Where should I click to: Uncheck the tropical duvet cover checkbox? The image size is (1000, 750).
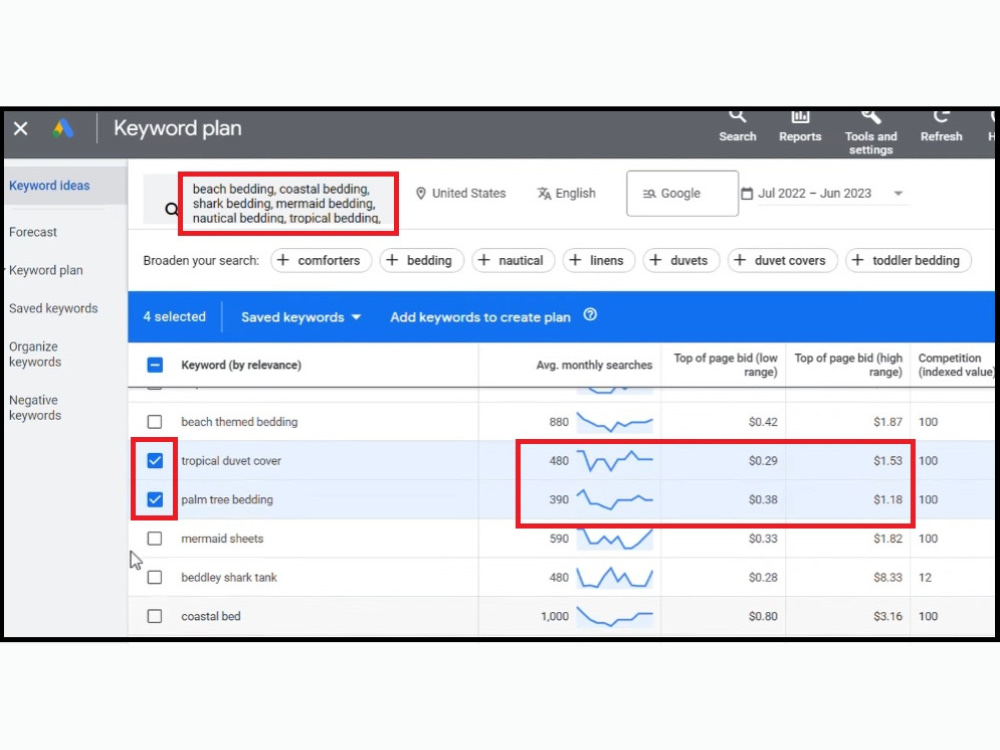pos(154,460)
